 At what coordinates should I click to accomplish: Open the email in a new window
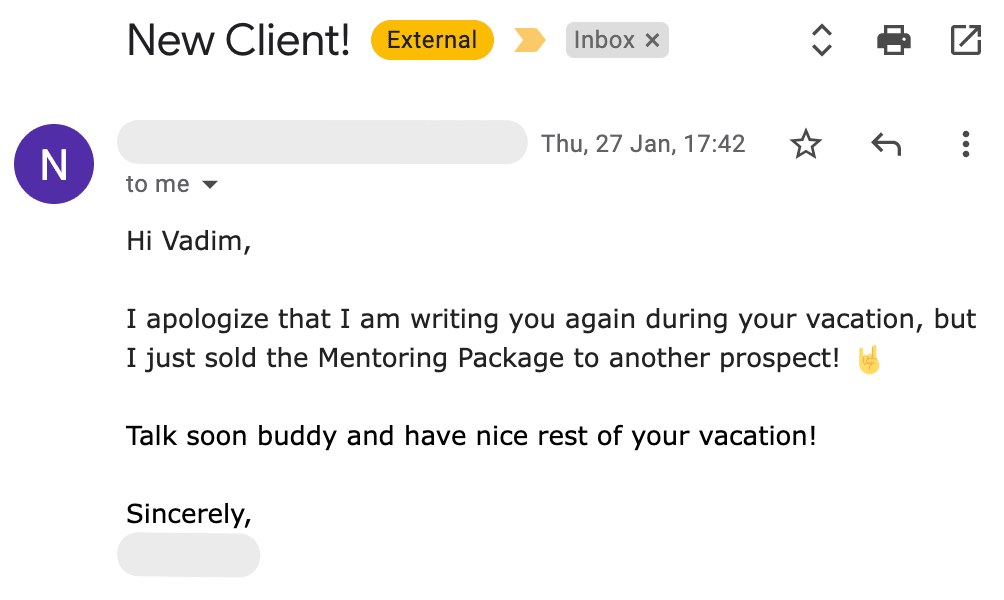point(965,41)
